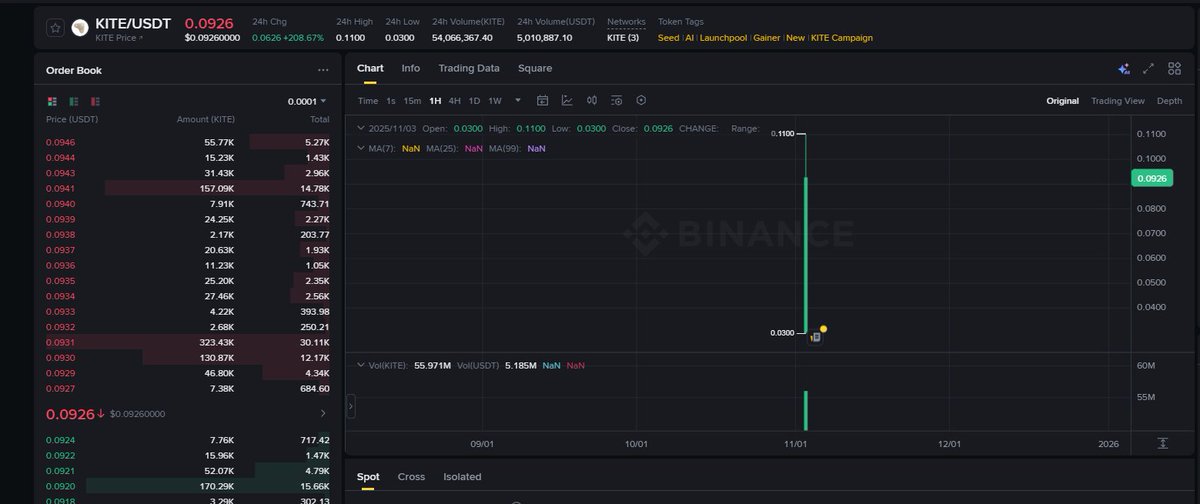Screen dimensions: 1200x504
Task: Expand chart to fullscreen
Action: [1148, 69]
